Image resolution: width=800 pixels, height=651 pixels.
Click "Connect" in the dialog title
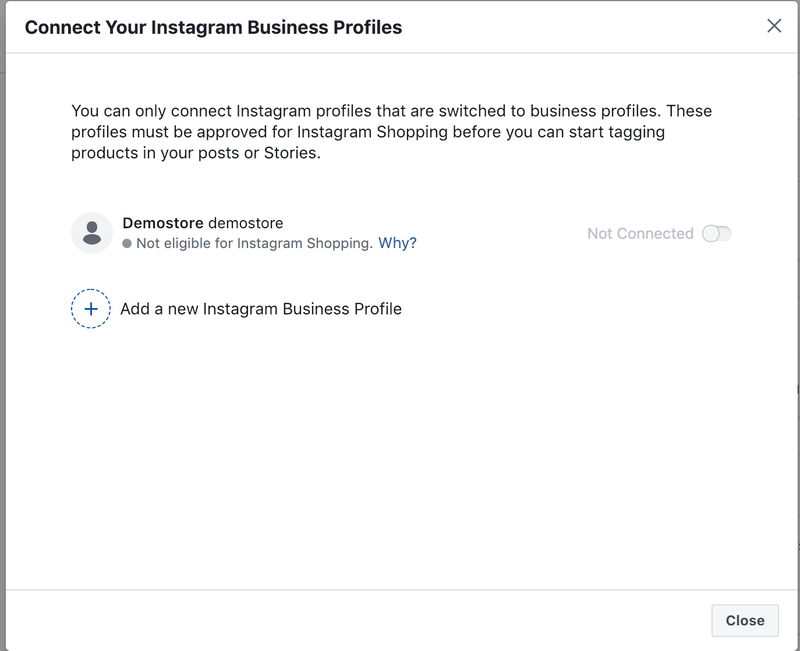(62, 27)
